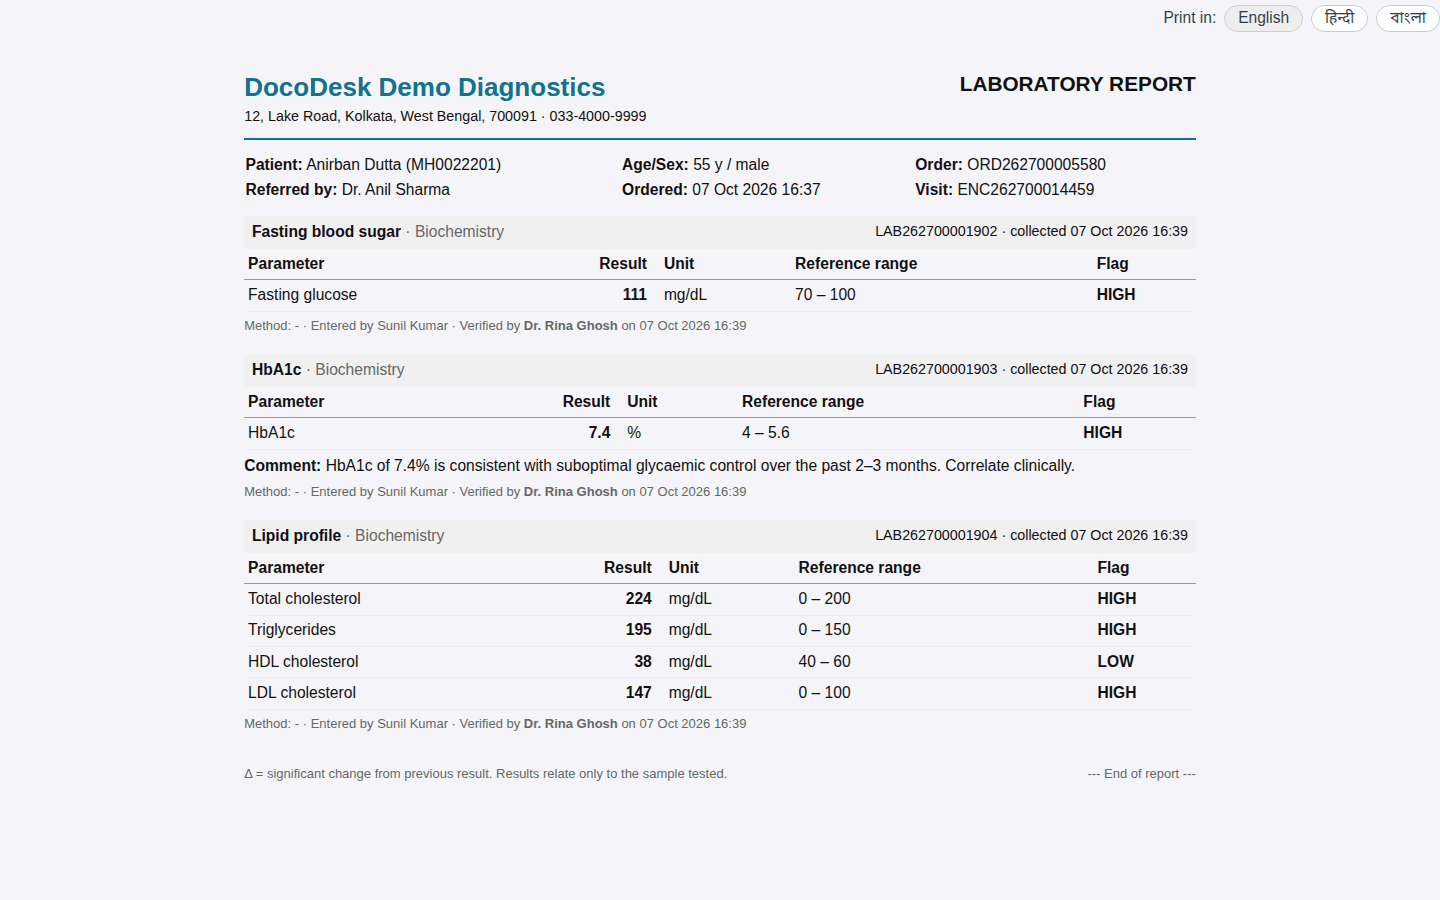The height and width of the screenshot is (900, 1440).
Task: Click the Total cholesterol parameter row
Action: 720,598
